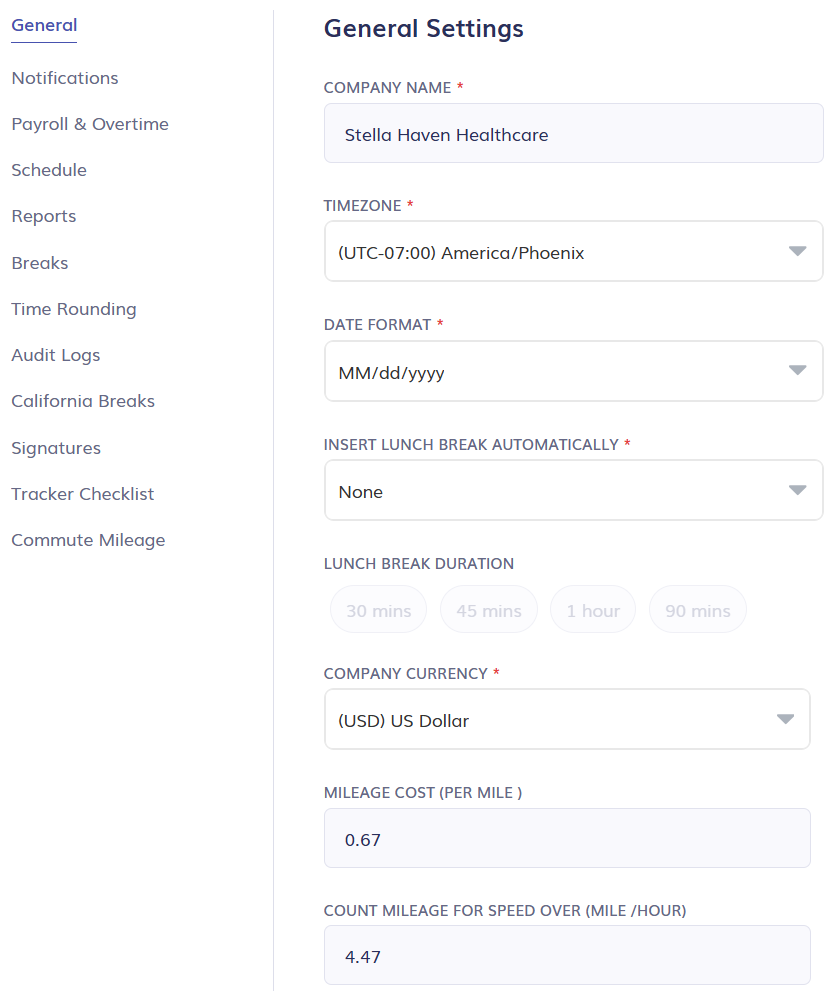Go to Commute Mileage settings
This screenshot has width=832, height=991.
click(87, 540)
